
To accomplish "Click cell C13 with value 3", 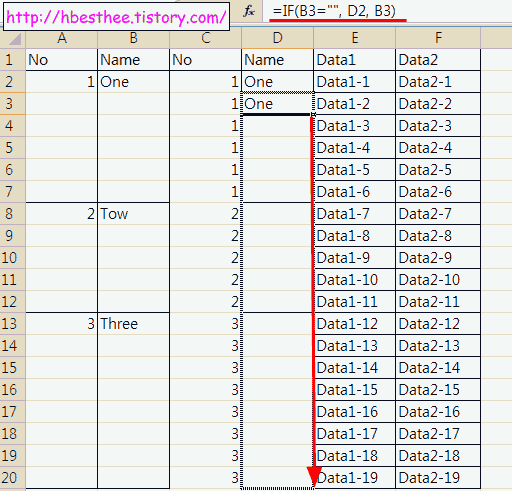I will pyautogui.click(x=206, y=324).
